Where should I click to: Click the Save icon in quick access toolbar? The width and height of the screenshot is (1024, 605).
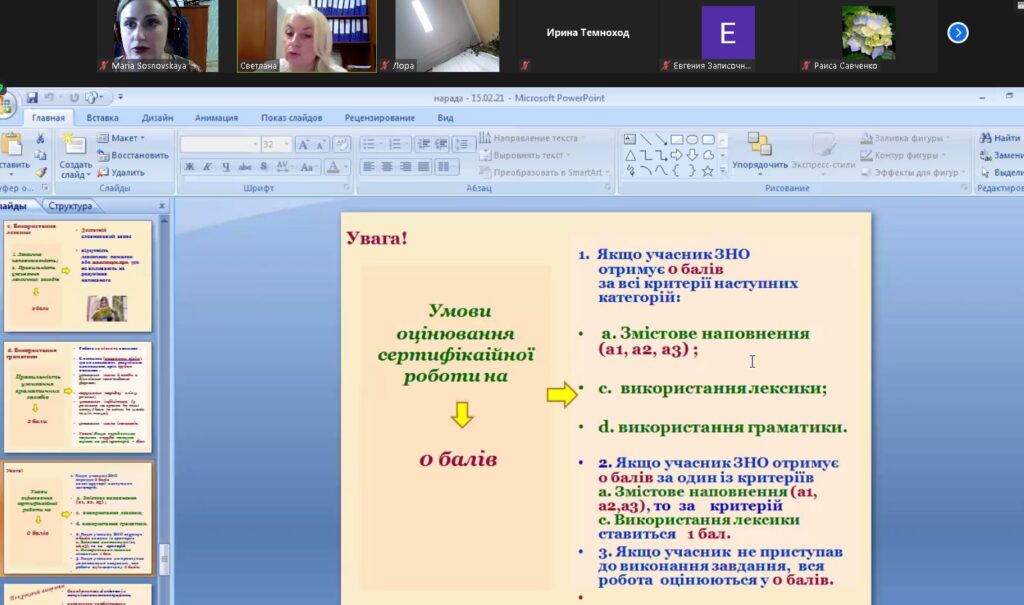(31, 97)
